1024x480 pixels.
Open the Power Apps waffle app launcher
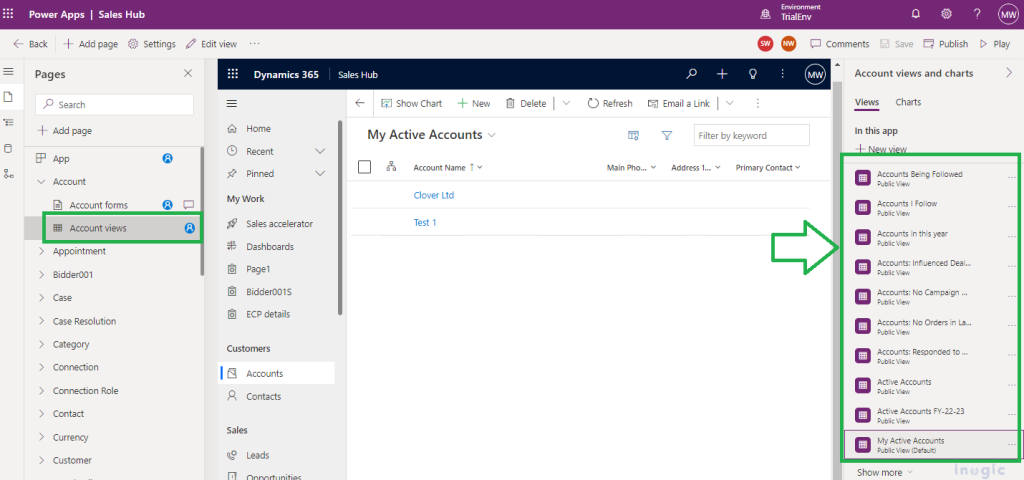10,14
